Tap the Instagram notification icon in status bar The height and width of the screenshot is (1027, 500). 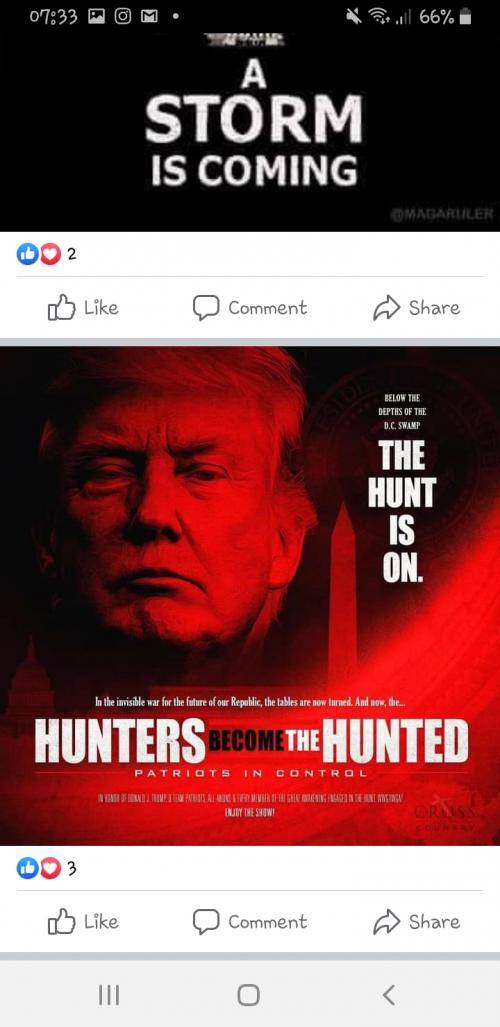click(x=123, y=17)
